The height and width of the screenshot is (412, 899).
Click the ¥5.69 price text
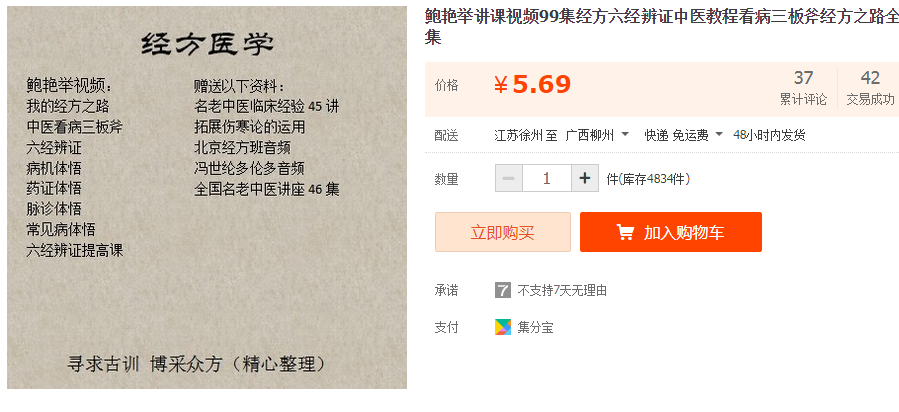coord(532,85)
